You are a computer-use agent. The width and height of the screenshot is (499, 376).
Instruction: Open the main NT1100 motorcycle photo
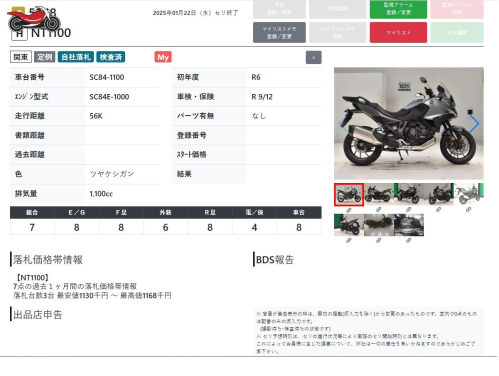pyautogui.click(x=409, y=123)
